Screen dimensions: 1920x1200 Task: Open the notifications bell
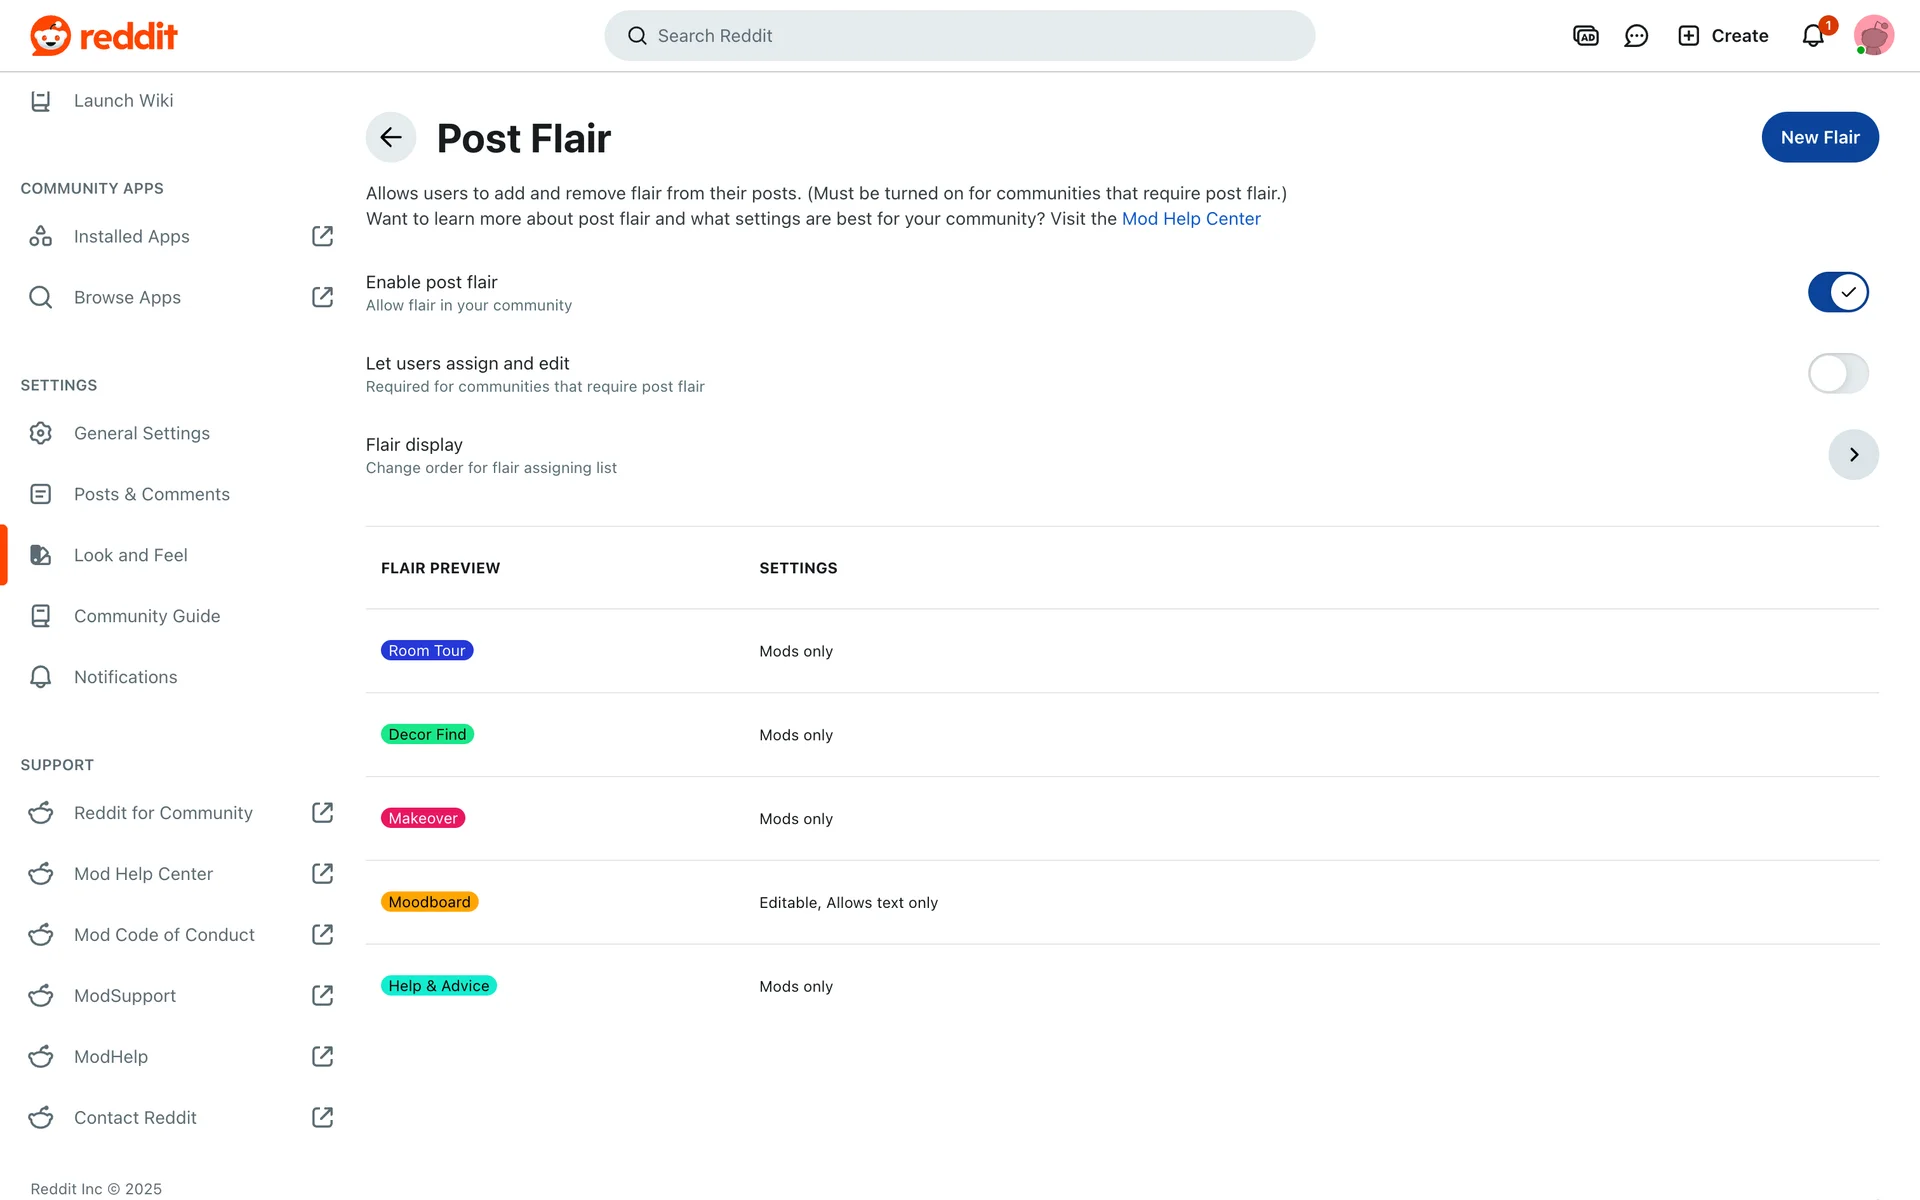pyautogui.click(x=1813, y=36)
